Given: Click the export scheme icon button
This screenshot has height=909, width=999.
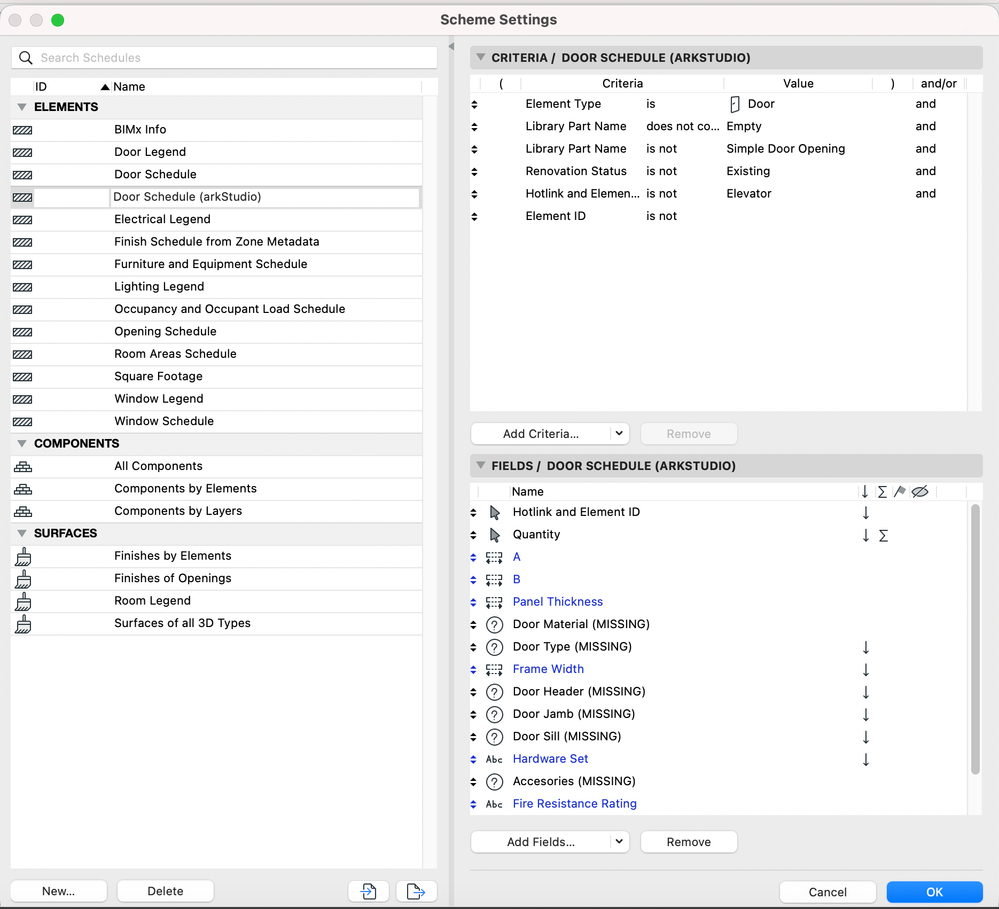Looking at the screenshot, I should coord(416,891).
